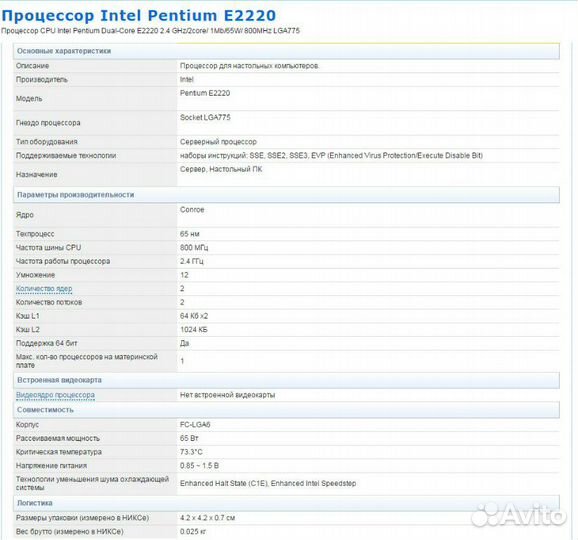The width and height of the screenshot is (578, 540).
Task: Open the Видеоядро процессора link
Action: (x=55, y=395)
